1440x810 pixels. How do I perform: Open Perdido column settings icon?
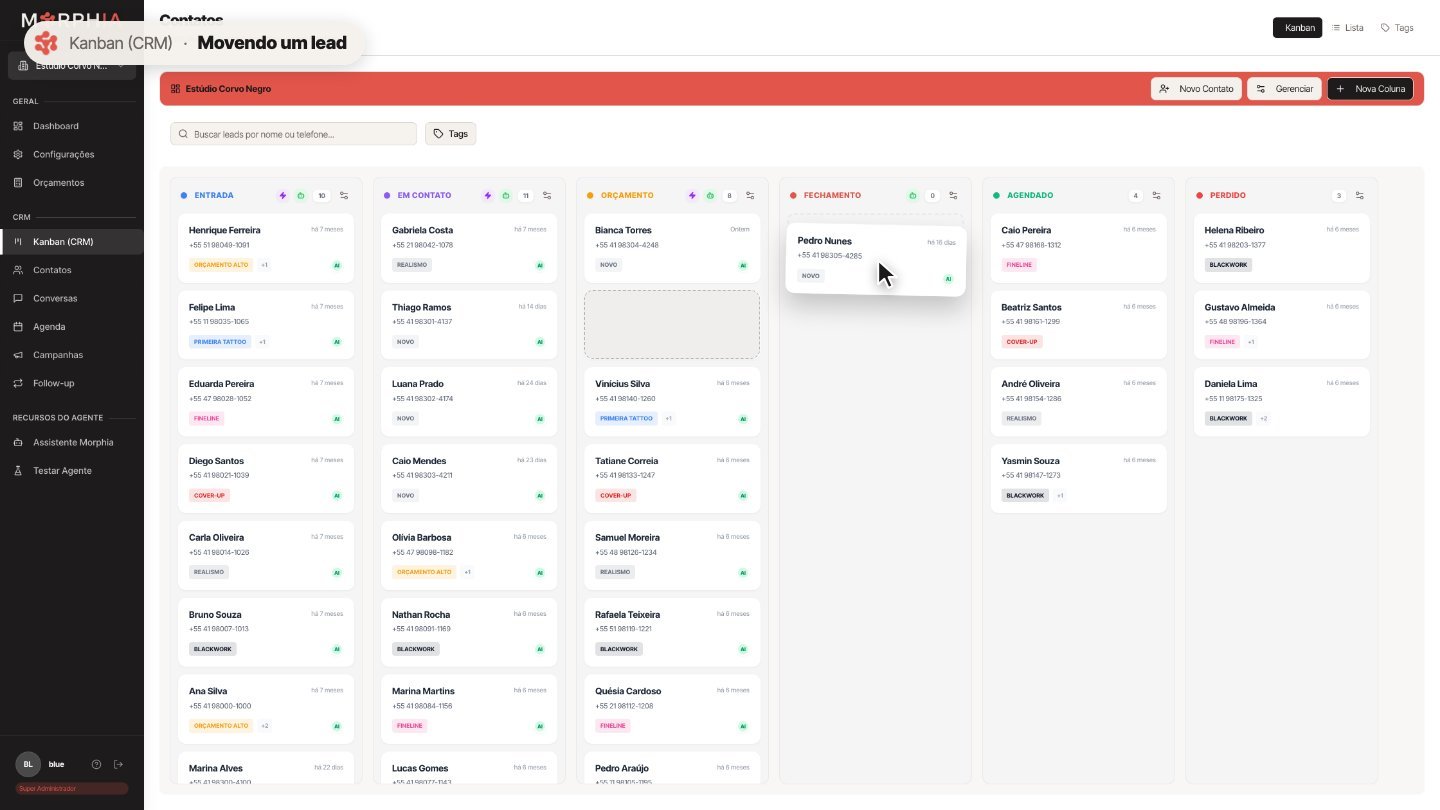(1359, 196)
